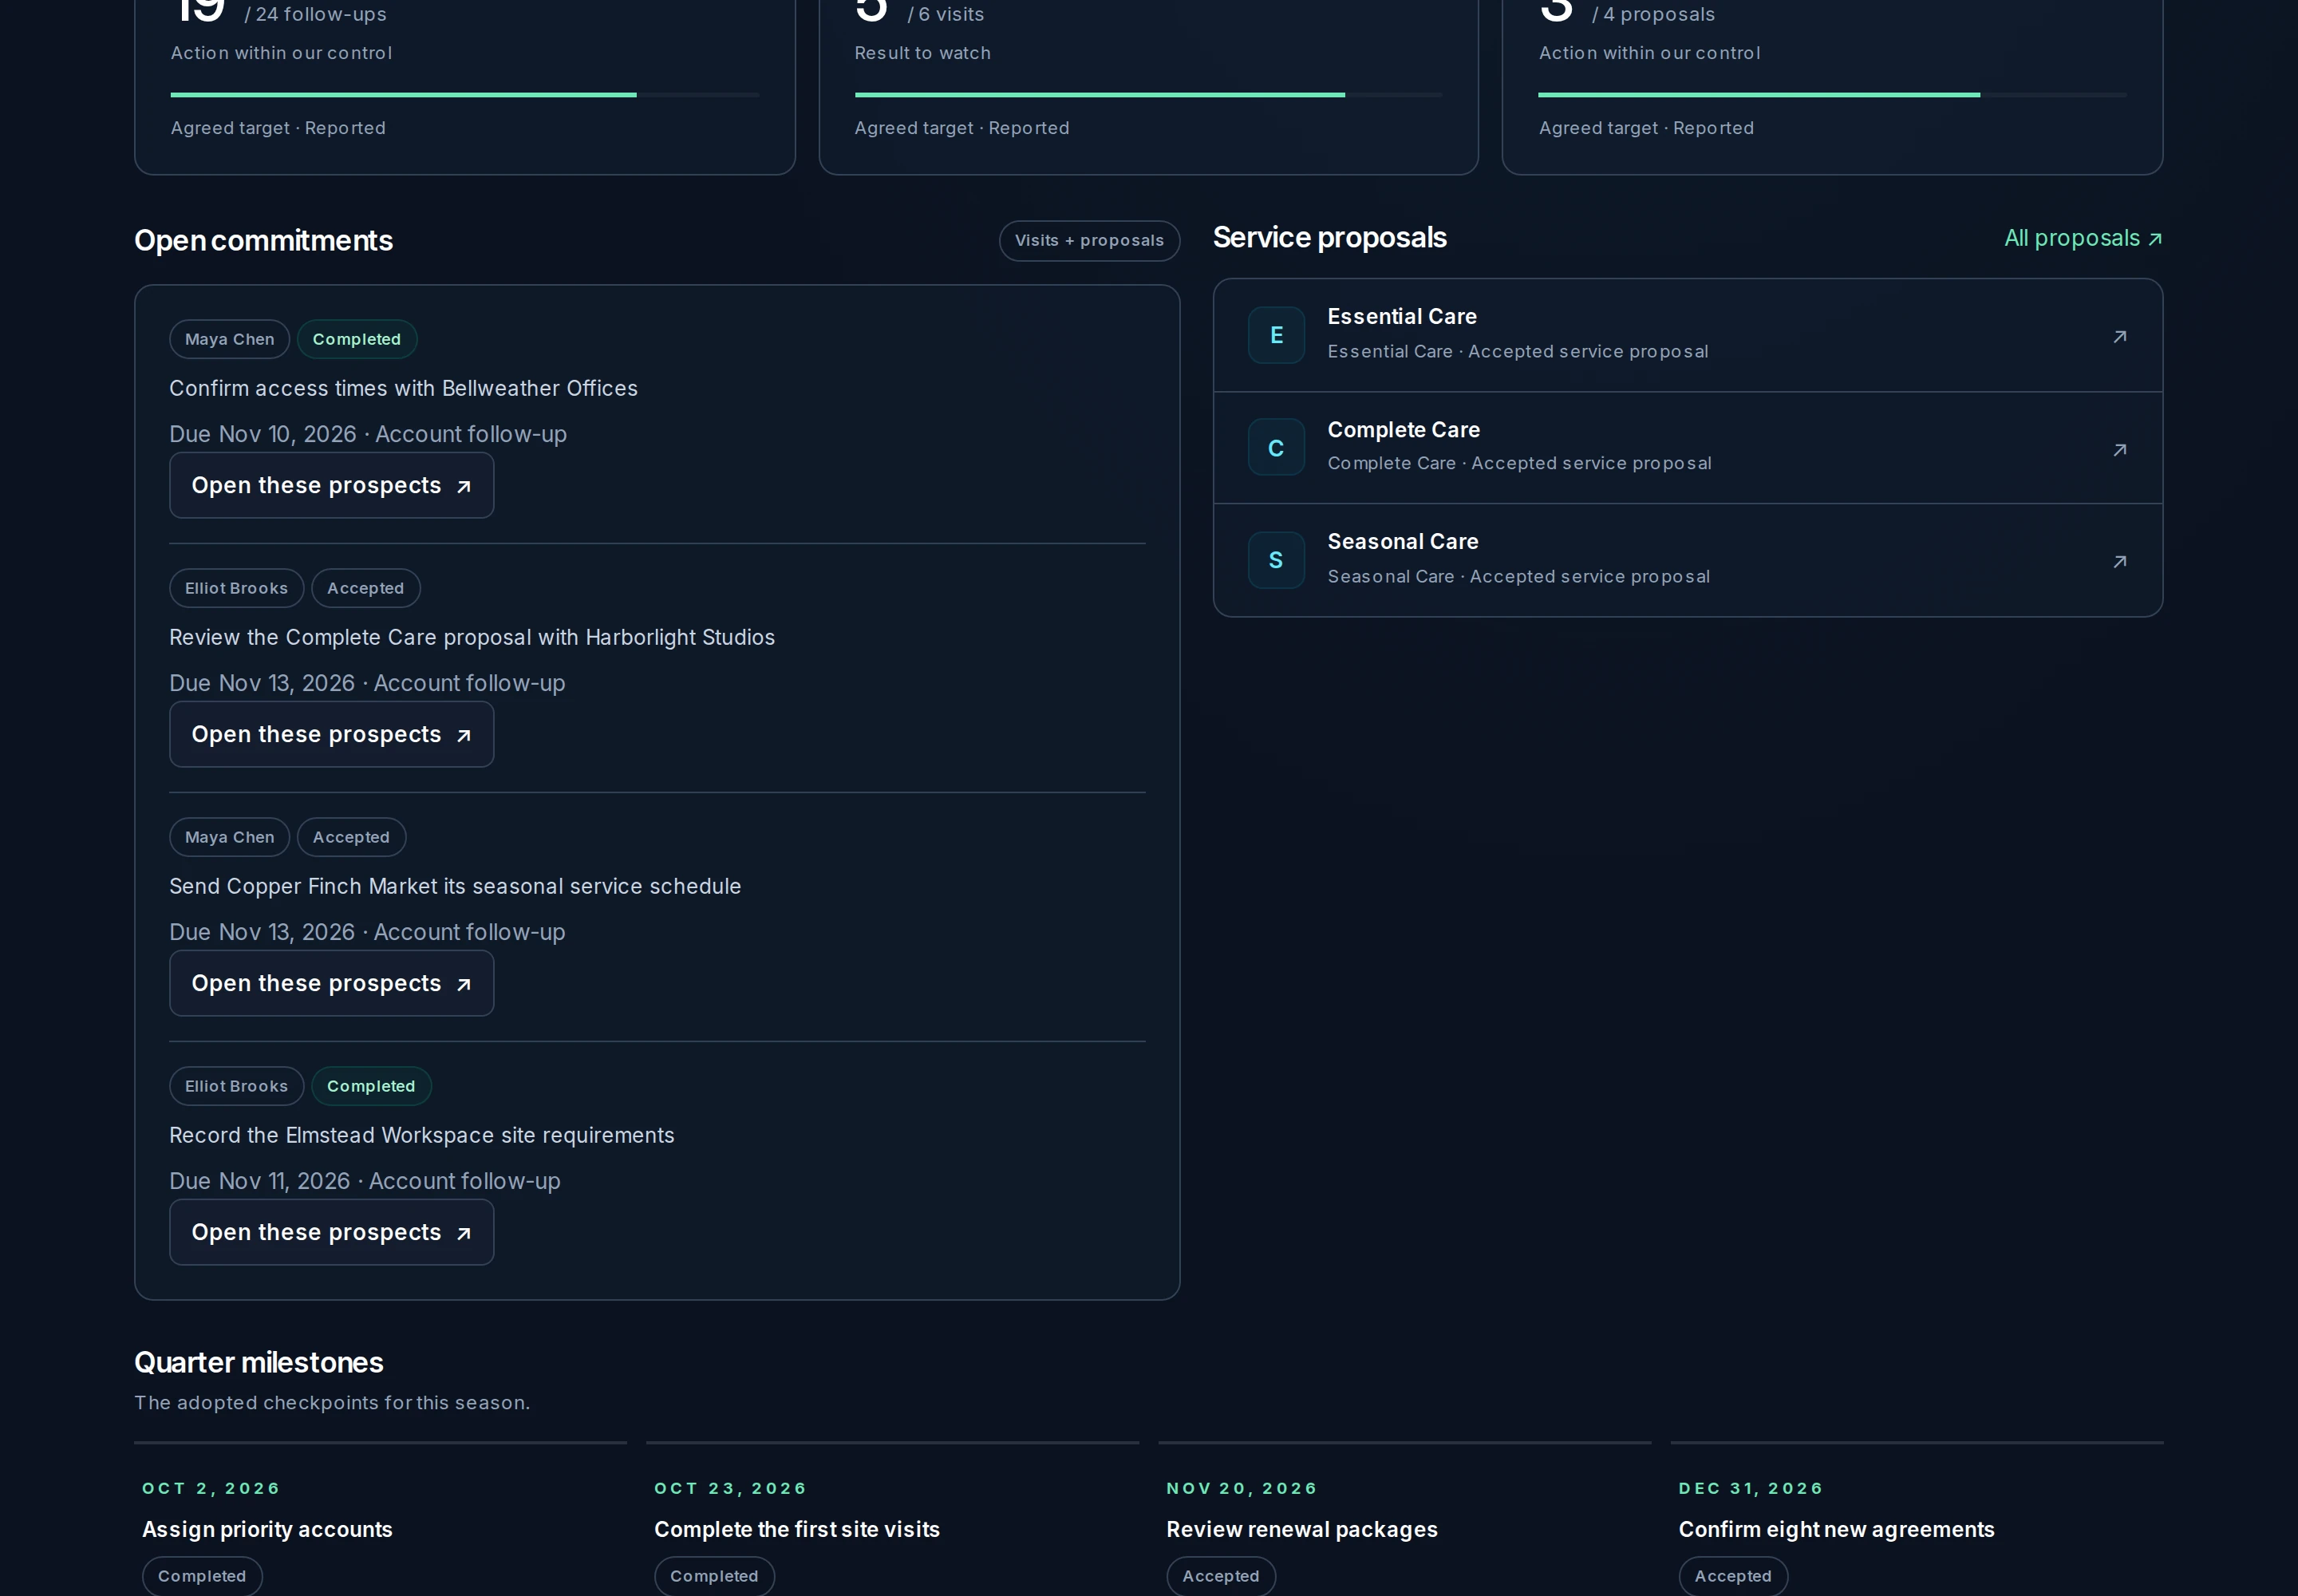This screenshot has width=2298, height=1596.
Task: Open these prospects for Copper Finch Market commitment
Action: point(331,983)
